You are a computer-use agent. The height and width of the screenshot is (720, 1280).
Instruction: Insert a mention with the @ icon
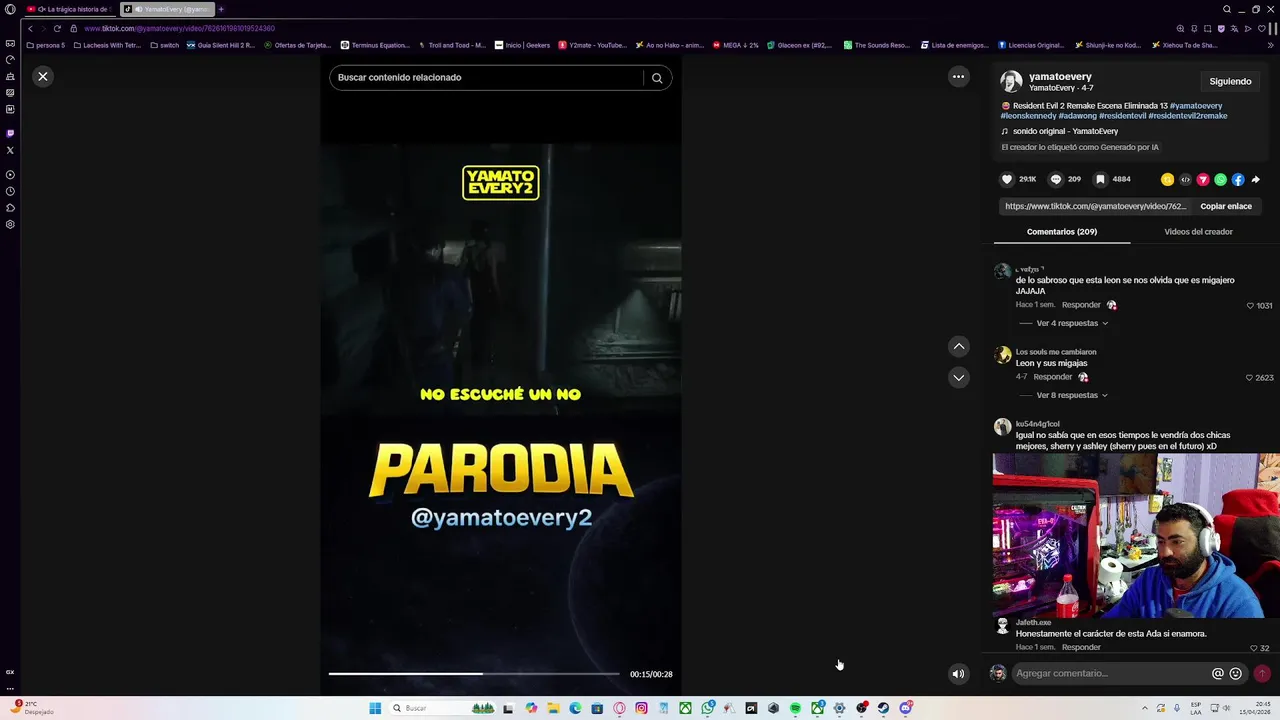tap(1218, 673)
